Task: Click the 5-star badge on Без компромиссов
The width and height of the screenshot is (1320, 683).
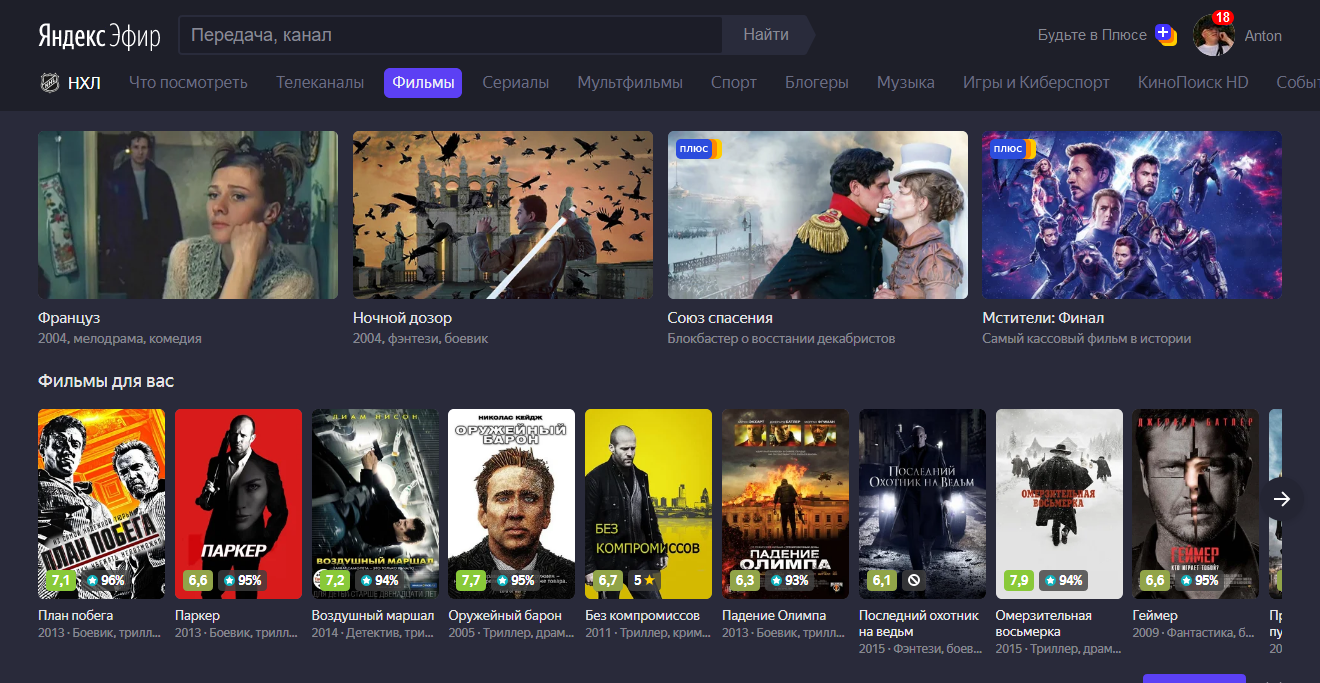Action: point(644,580)
